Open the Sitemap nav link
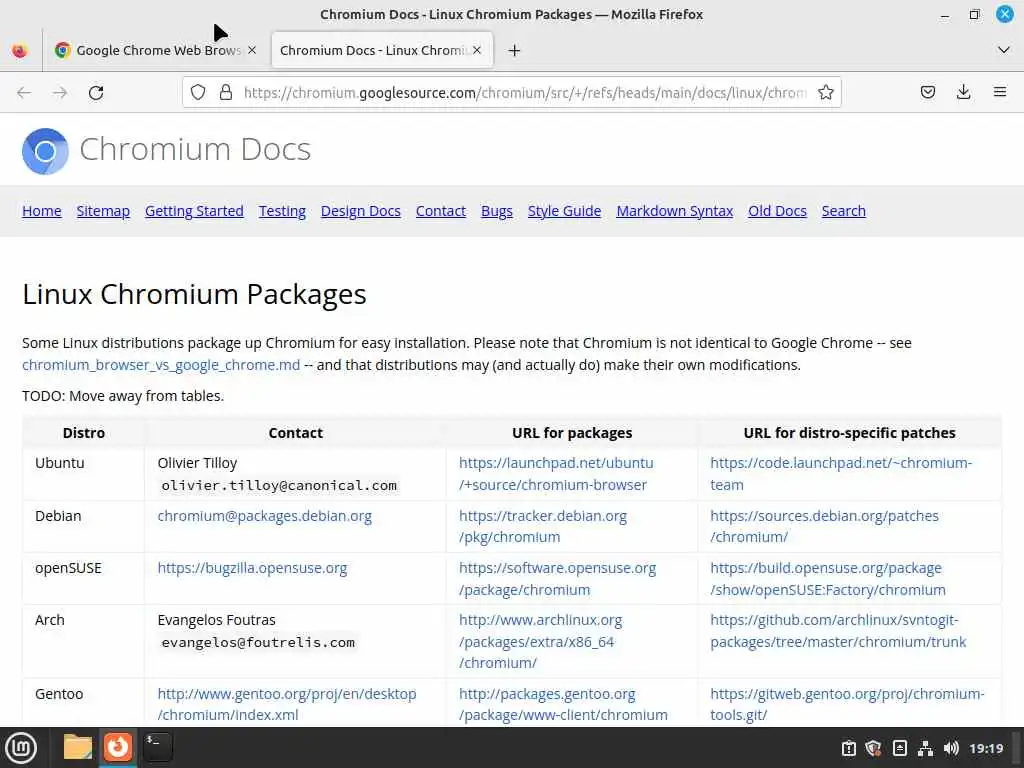 tap(103, 211)
